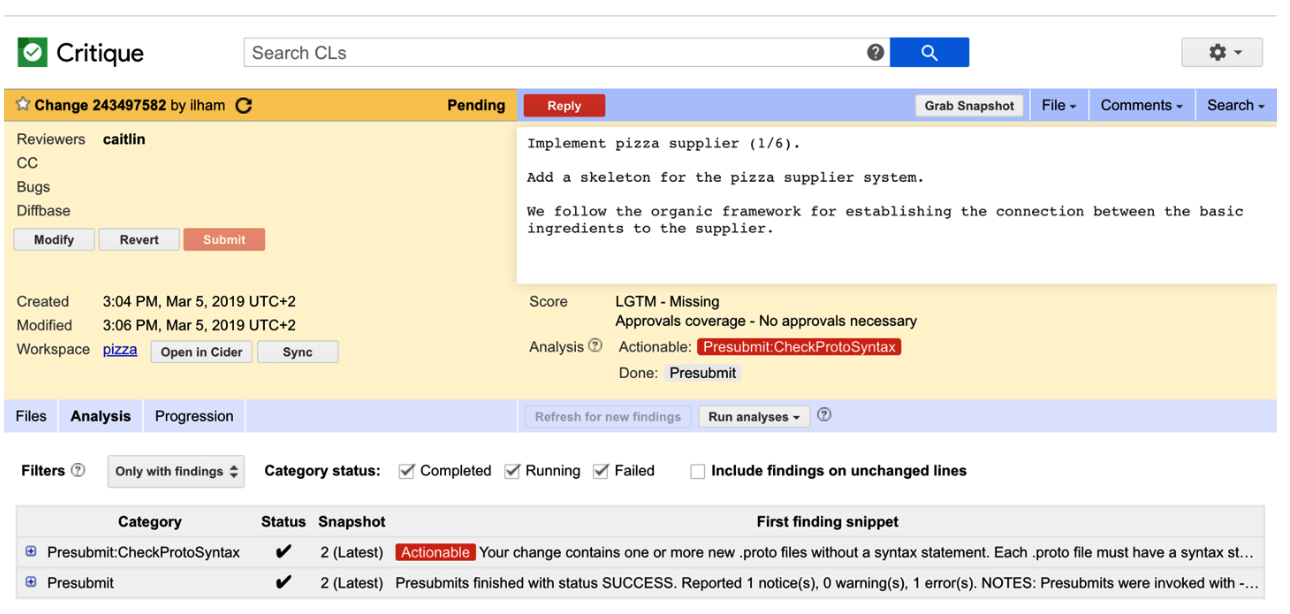Click the Status column header
The height and width of the screenshot is (614, 1290).
(283, 521)
